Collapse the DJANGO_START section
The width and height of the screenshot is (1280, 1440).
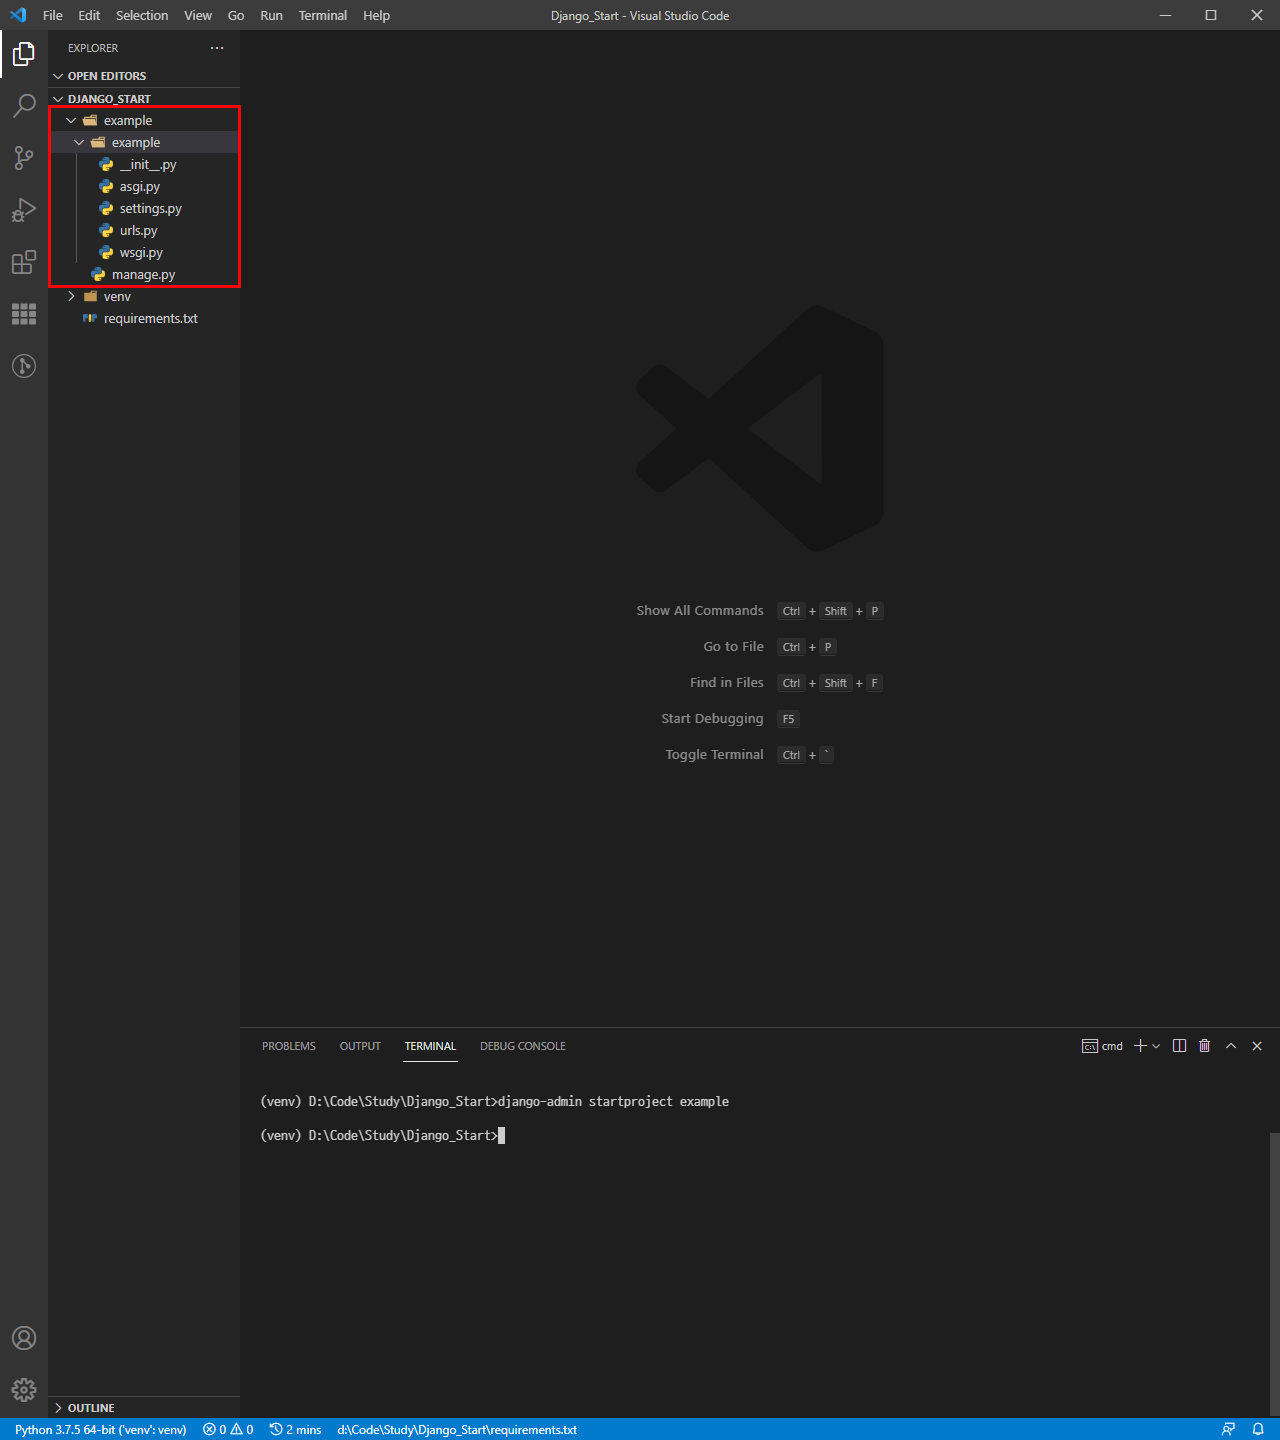(144, 99)
